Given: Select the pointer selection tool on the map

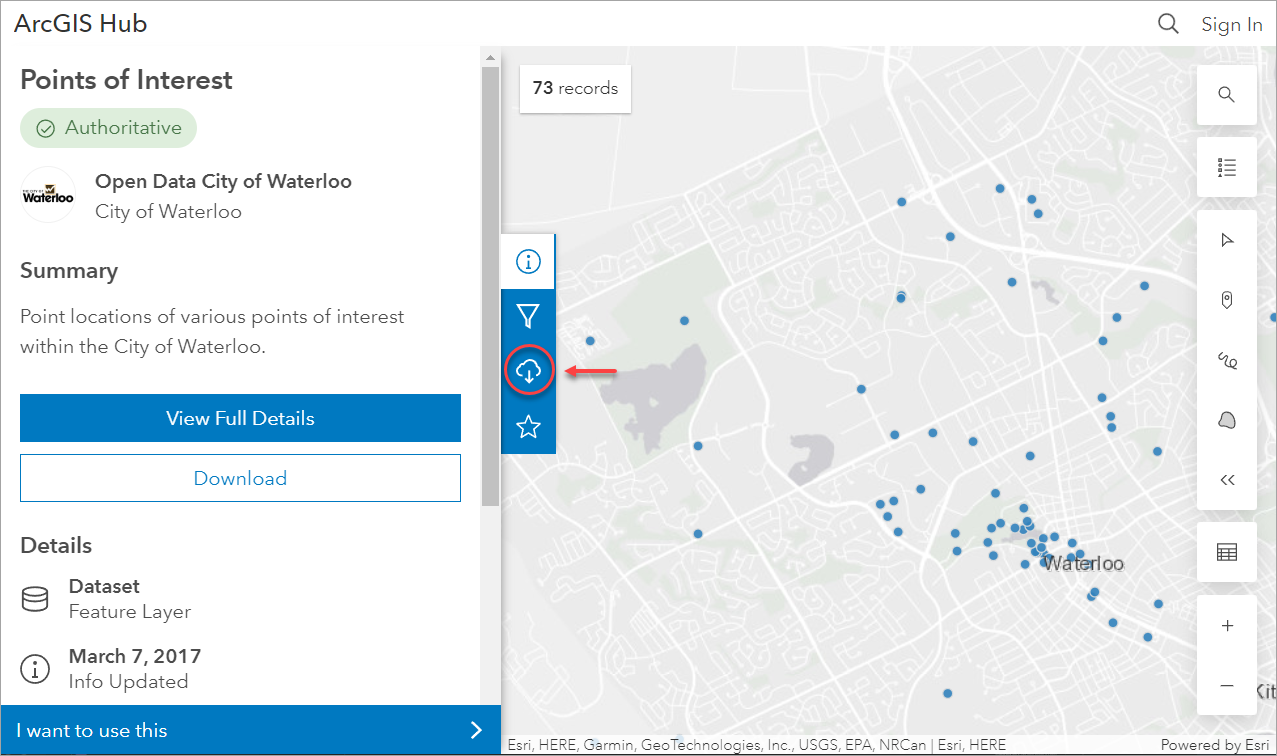Looking at the screenshot, I should pyautogui.click(x=1227, y=239).
